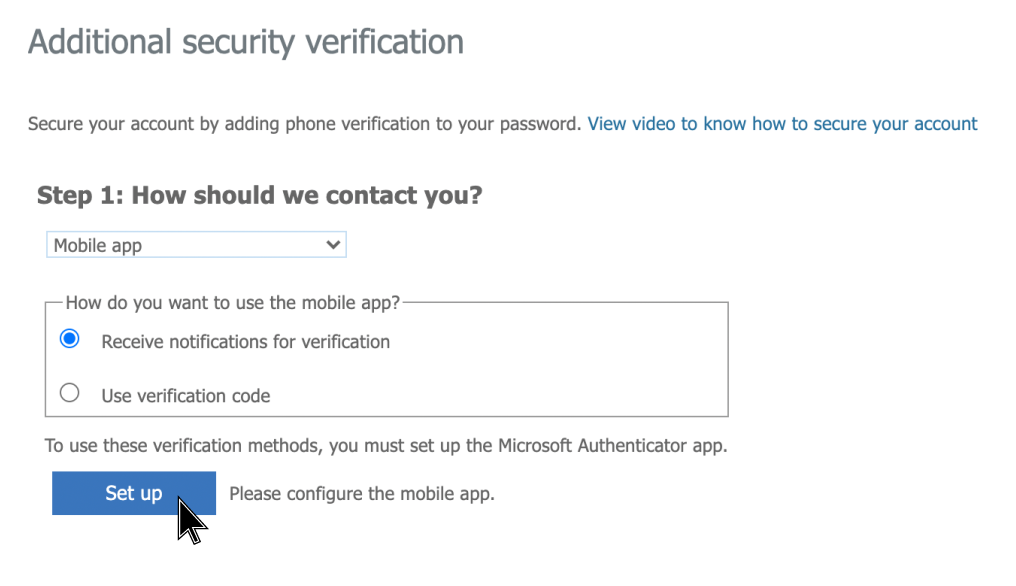Click the 'Use verification code' label text
Viewport: 1016px width, 586px height.
tap(186, 396)
